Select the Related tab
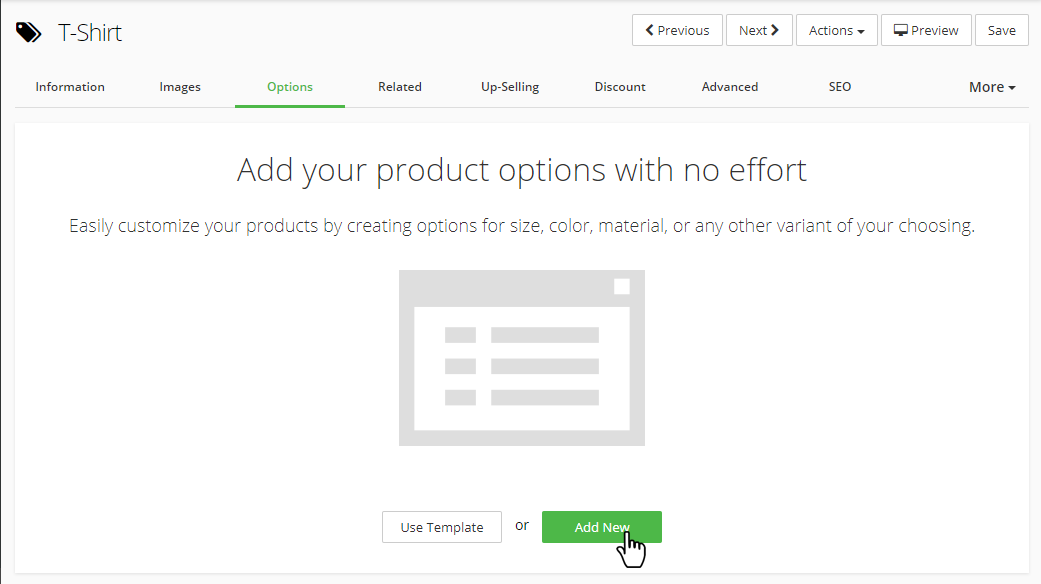The image size is (1041, 584). tap(399, 87)
